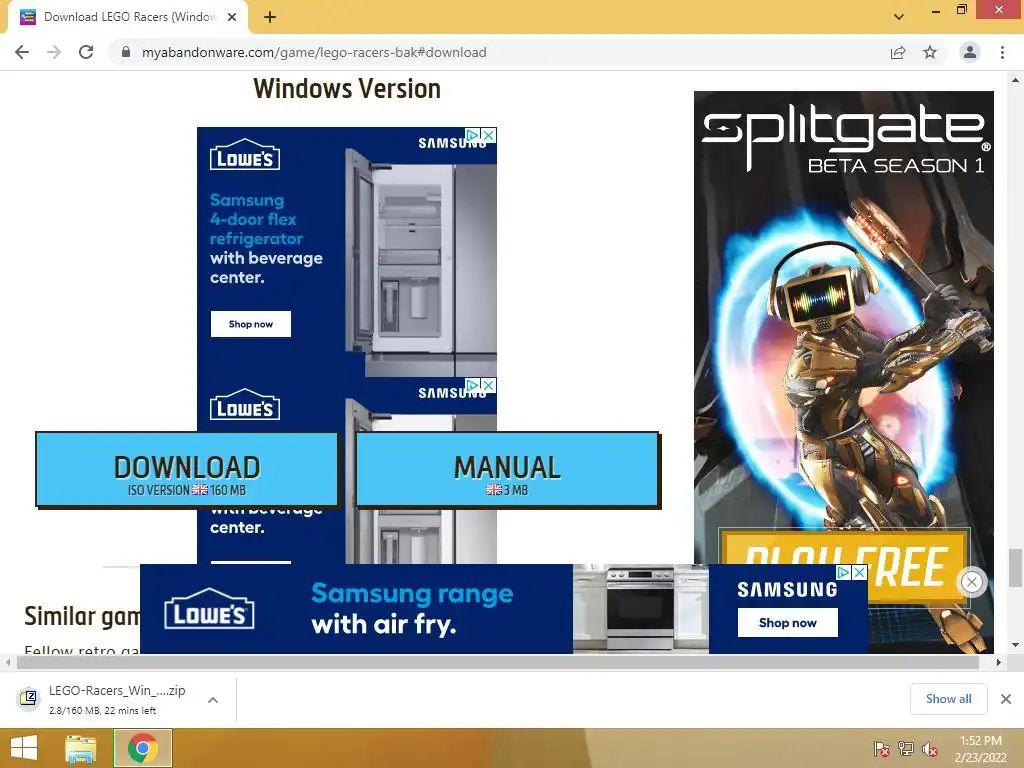Download the Manual 3 MB

coord(507,469)
